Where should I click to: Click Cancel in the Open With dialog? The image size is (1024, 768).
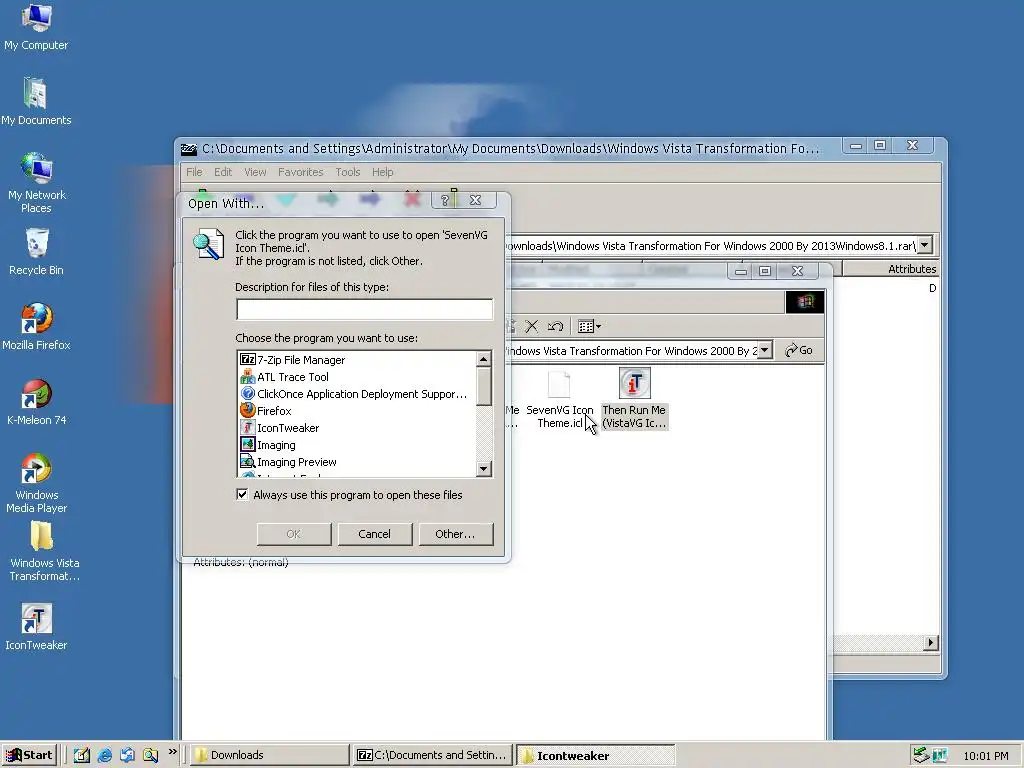[374, 534]
